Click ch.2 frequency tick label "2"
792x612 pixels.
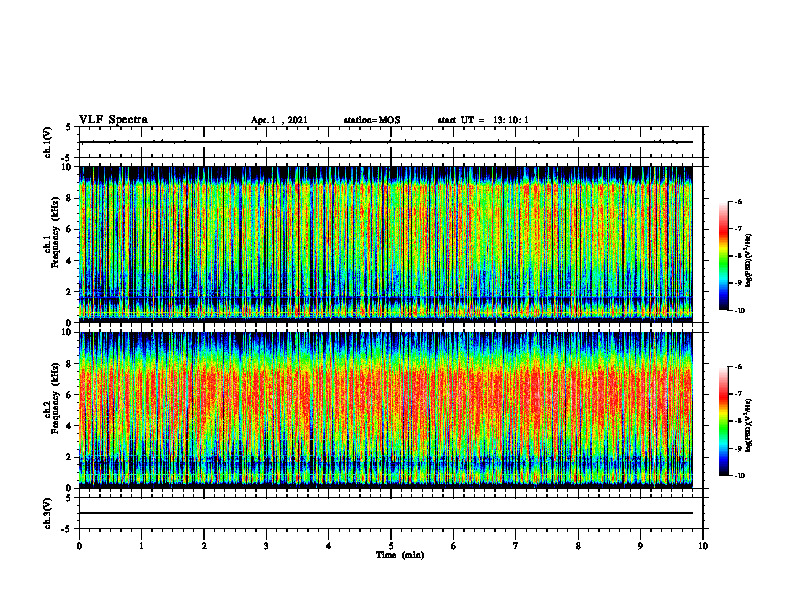coord(69,457)
